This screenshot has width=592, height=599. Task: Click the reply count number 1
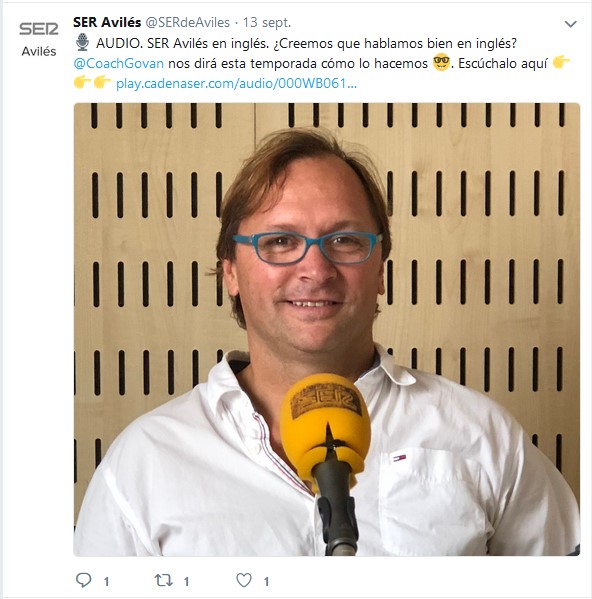point(106,582)
